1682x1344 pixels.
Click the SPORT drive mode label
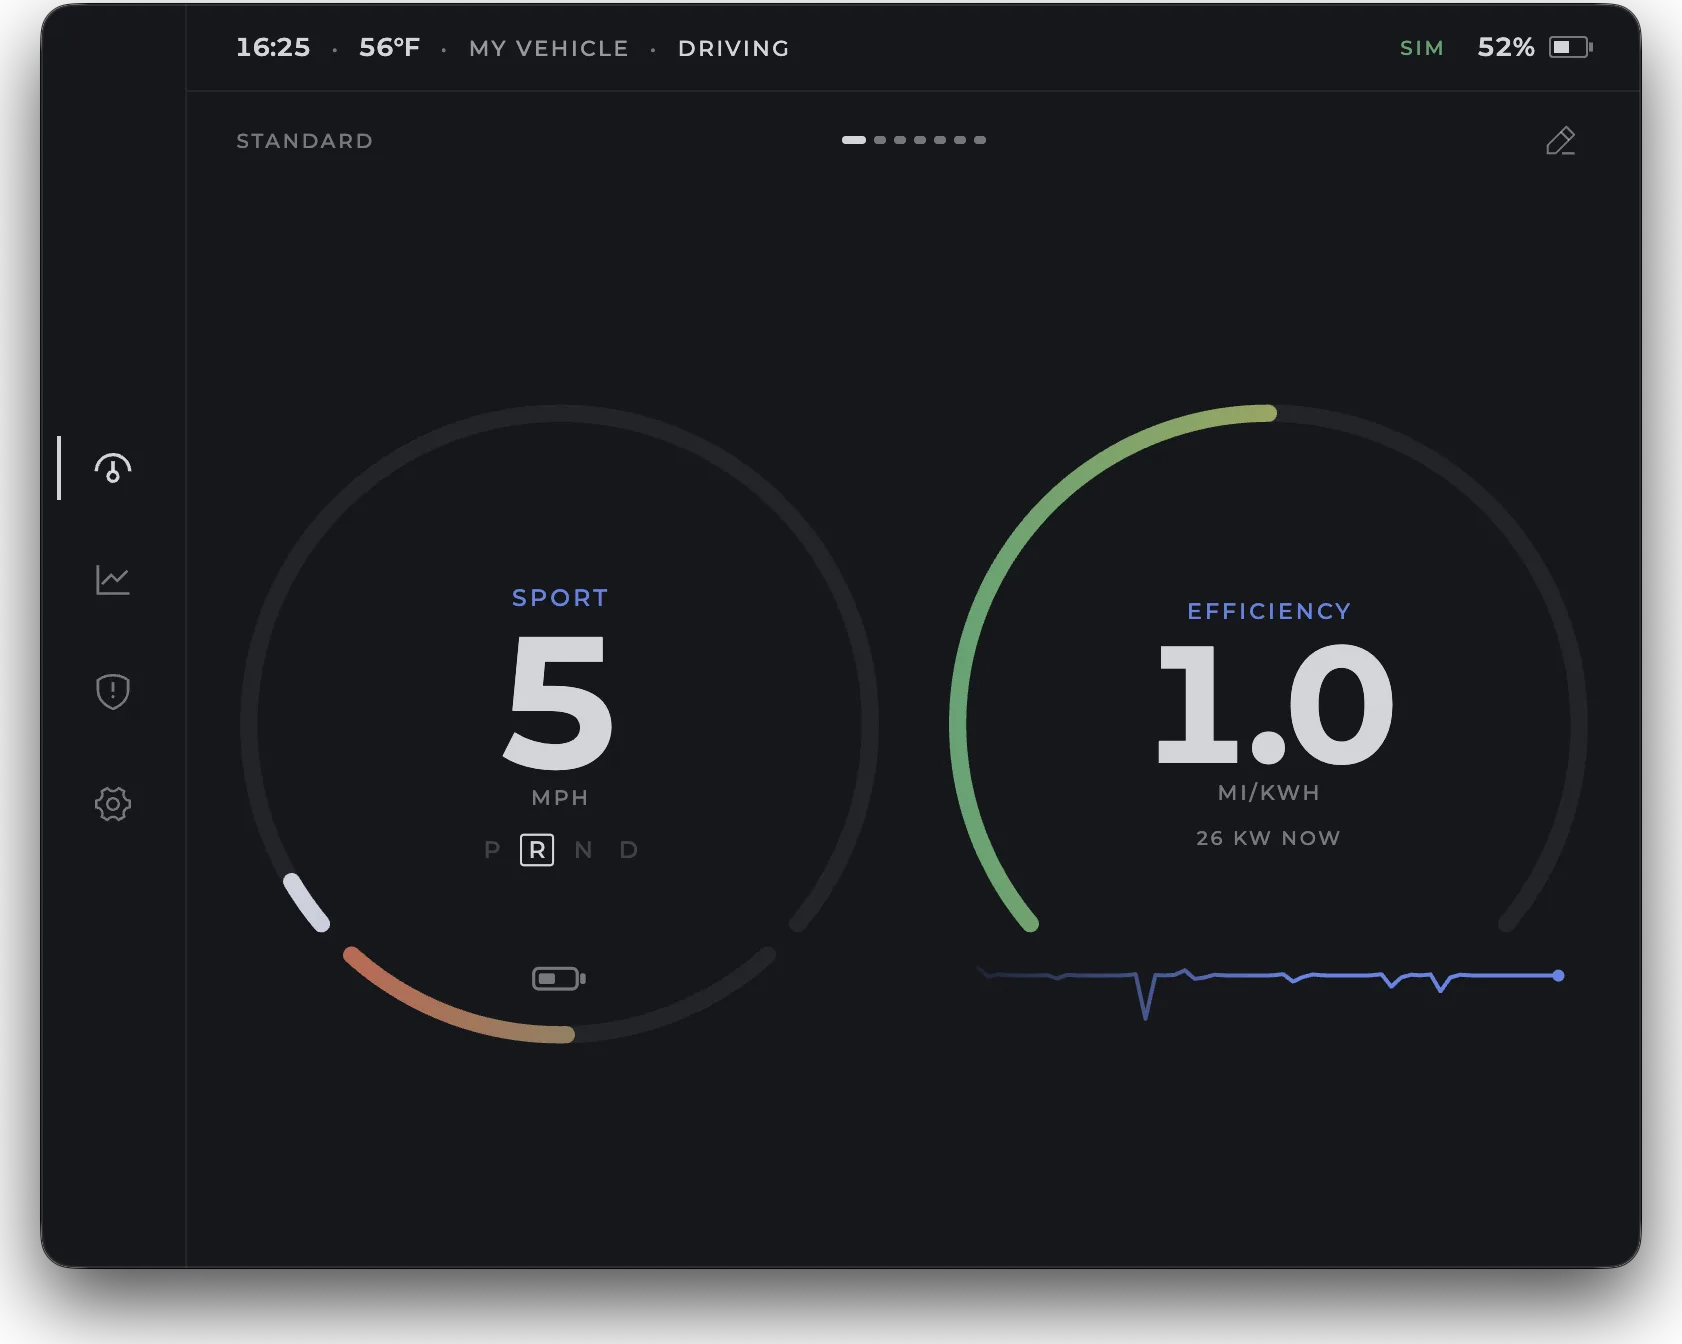[560, 598]
